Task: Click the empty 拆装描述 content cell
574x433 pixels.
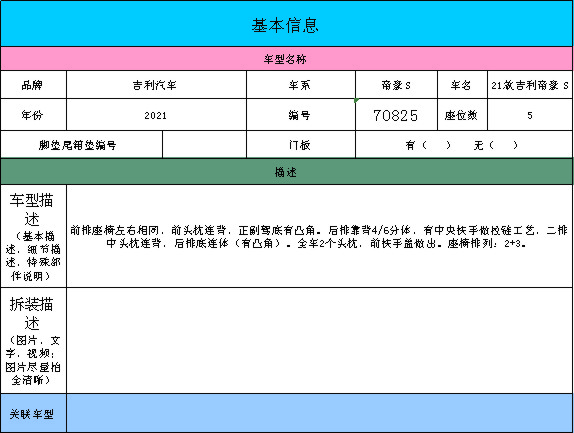Action: tap(320, 340)
